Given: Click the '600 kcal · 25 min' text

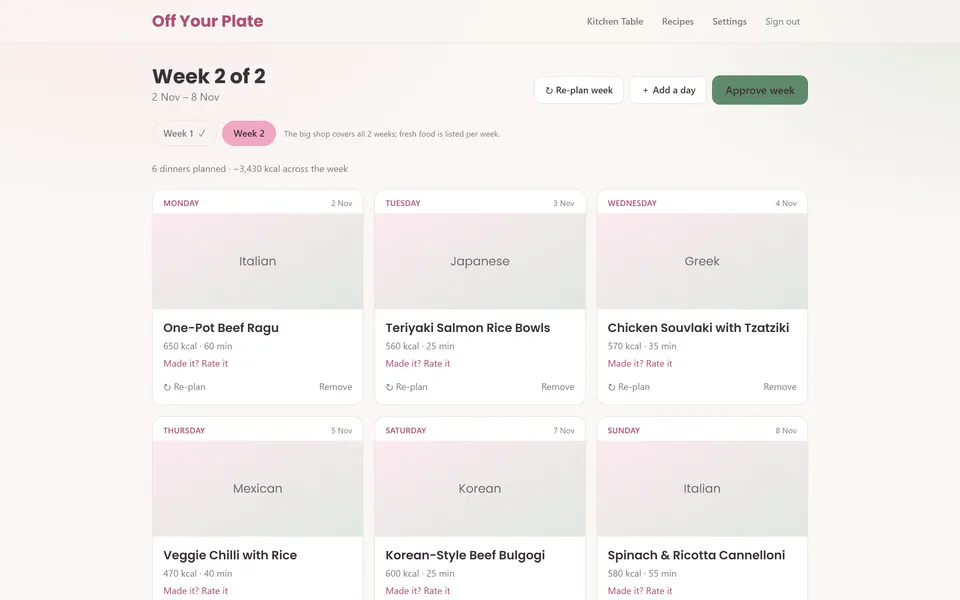Looking at the screenshot, I should [x=420, y=574].
